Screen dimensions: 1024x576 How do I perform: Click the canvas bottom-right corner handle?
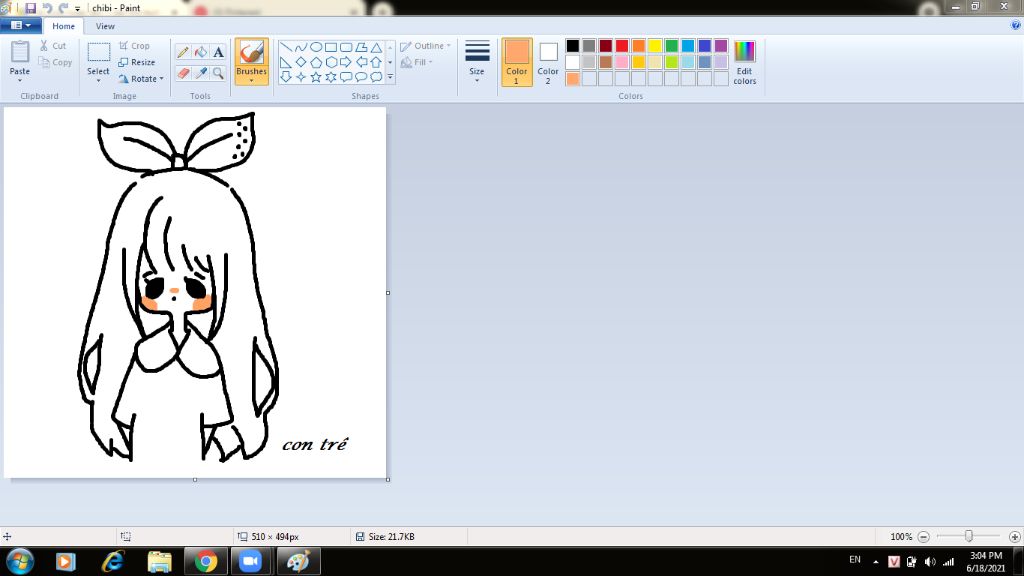pyautogui.click(x=388, y=479)
